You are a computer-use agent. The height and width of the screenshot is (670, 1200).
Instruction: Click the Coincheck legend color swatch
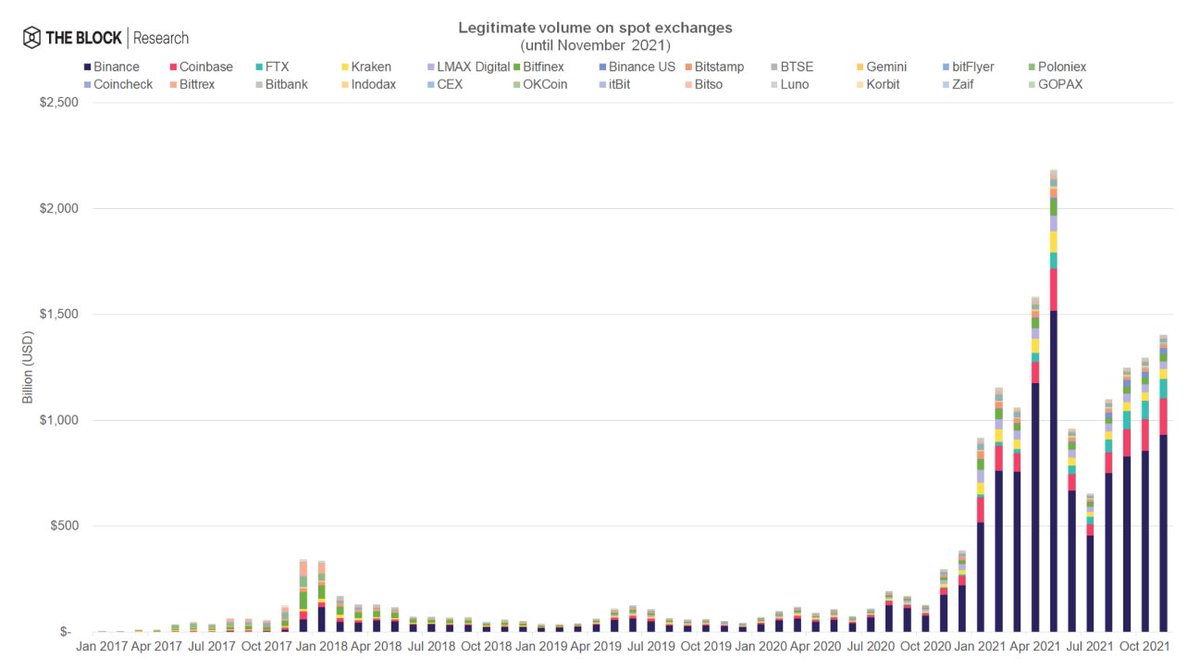[84, 84]
